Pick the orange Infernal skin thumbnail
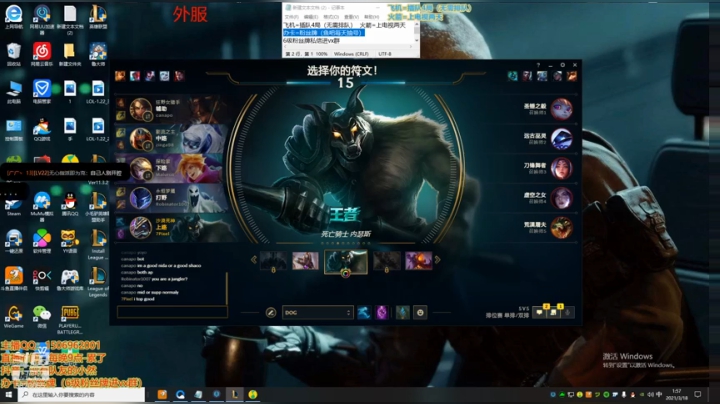Image resolution: width=720 pixels, height=404 pixels. 418,261
